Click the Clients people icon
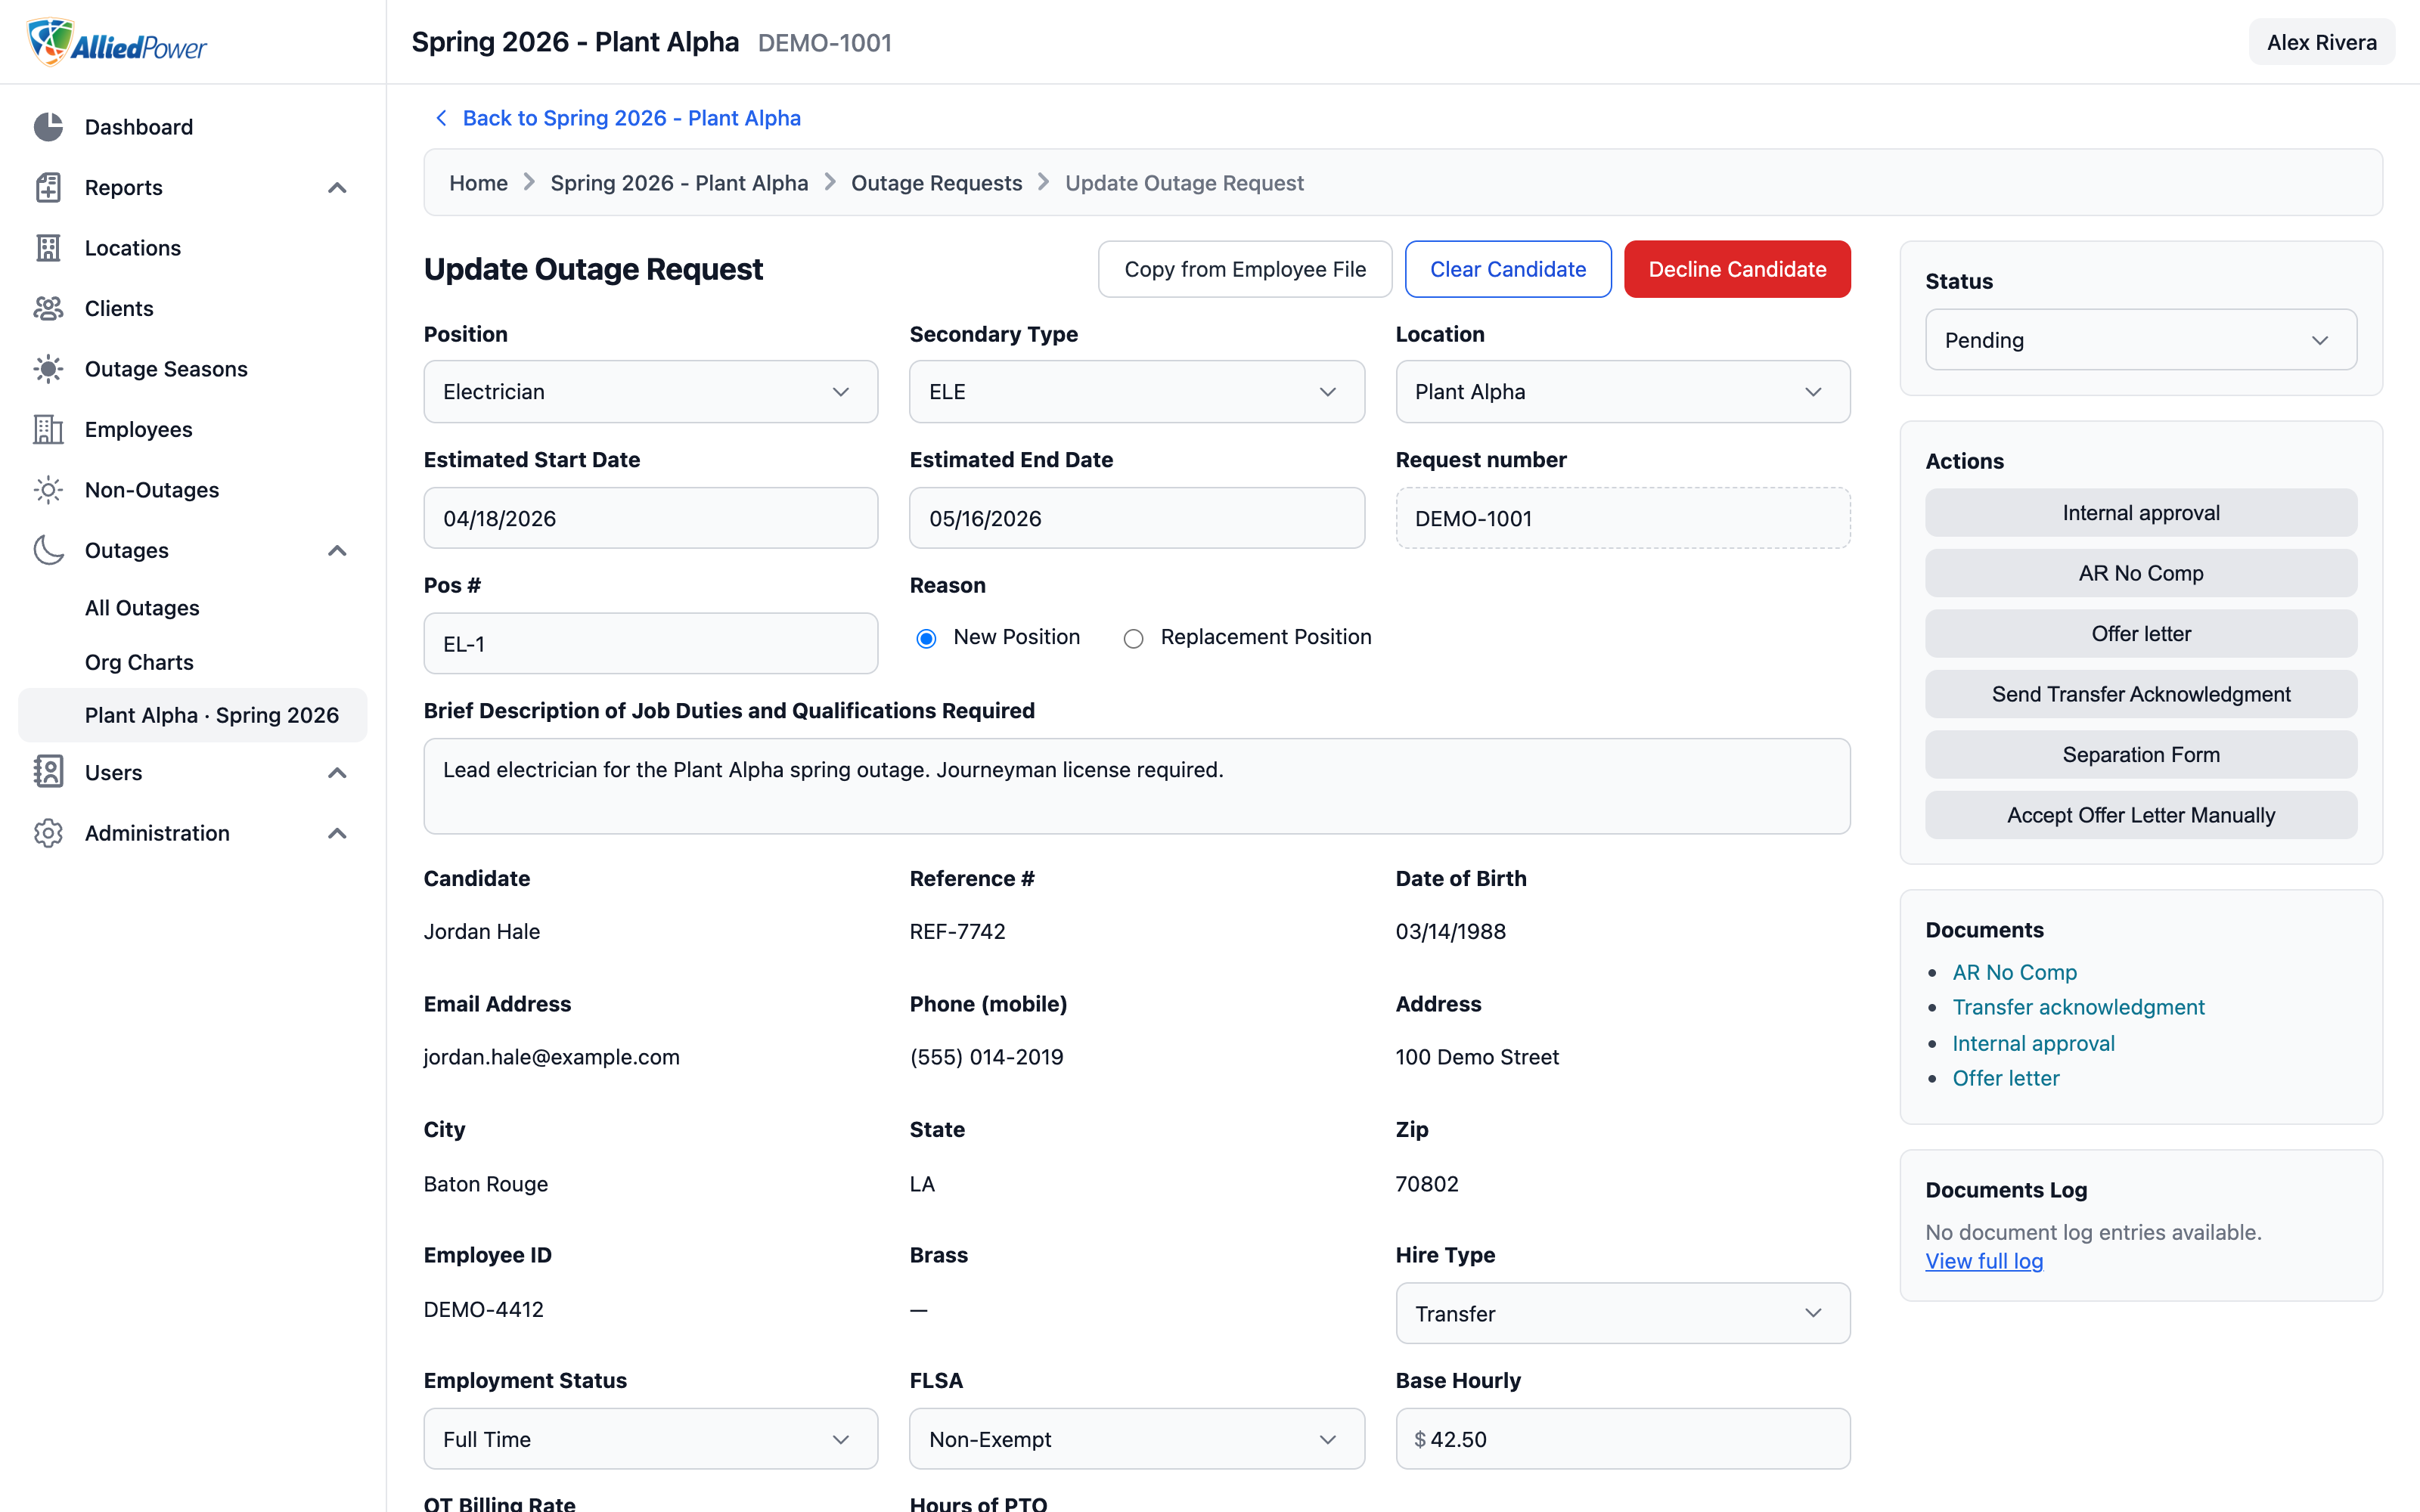2420x1512 pixels. coord(48,308)
